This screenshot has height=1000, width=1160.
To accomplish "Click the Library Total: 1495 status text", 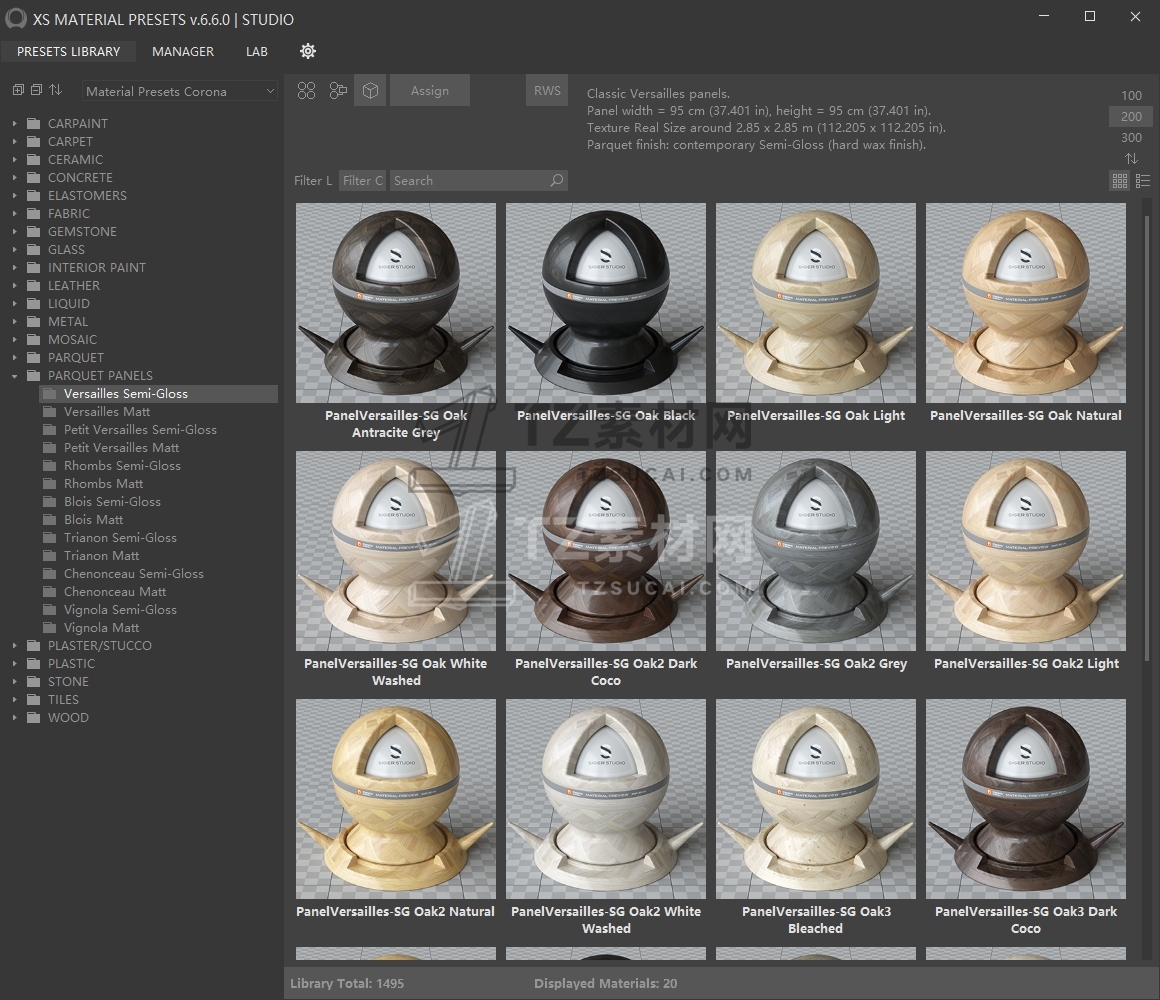I will (347, 983).
